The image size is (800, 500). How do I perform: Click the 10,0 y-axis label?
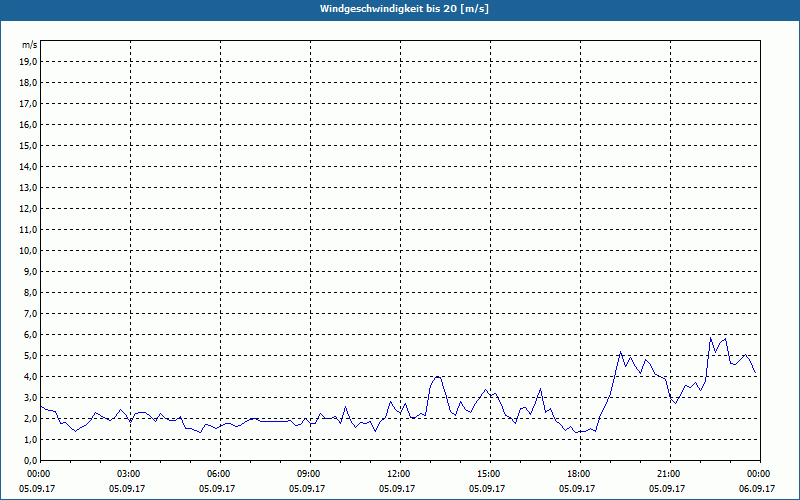[x=28, y=251]
